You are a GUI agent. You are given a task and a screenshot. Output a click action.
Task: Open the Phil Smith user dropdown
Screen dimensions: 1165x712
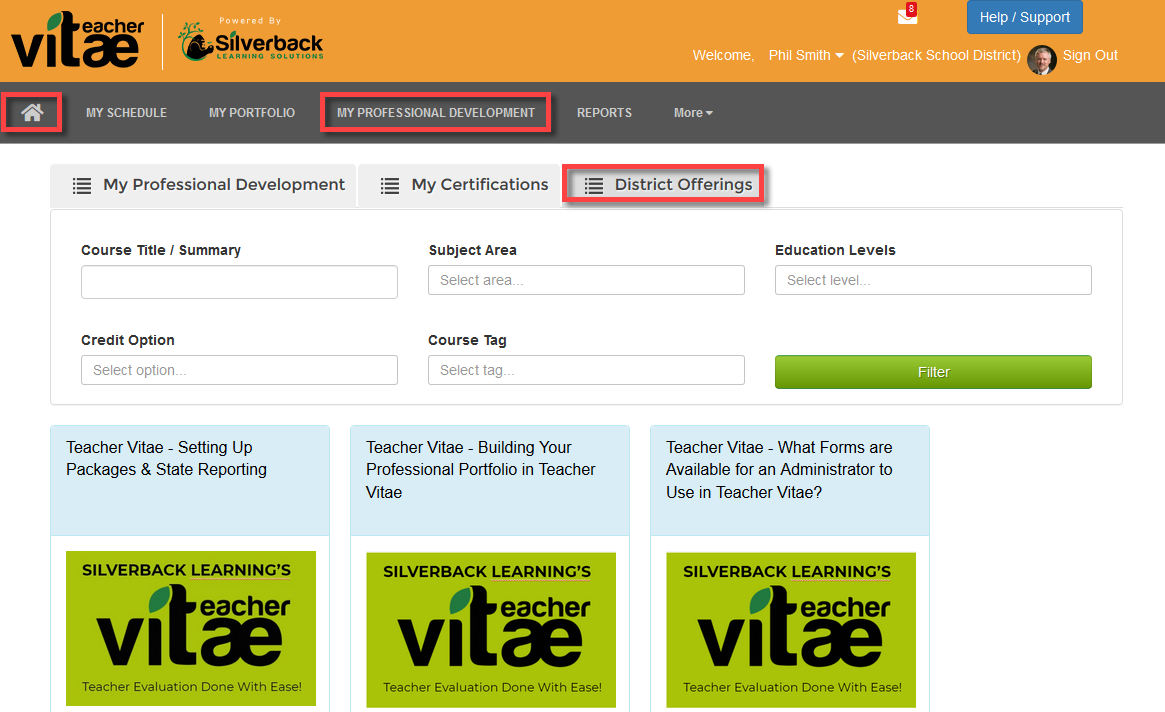click(805, 55)
